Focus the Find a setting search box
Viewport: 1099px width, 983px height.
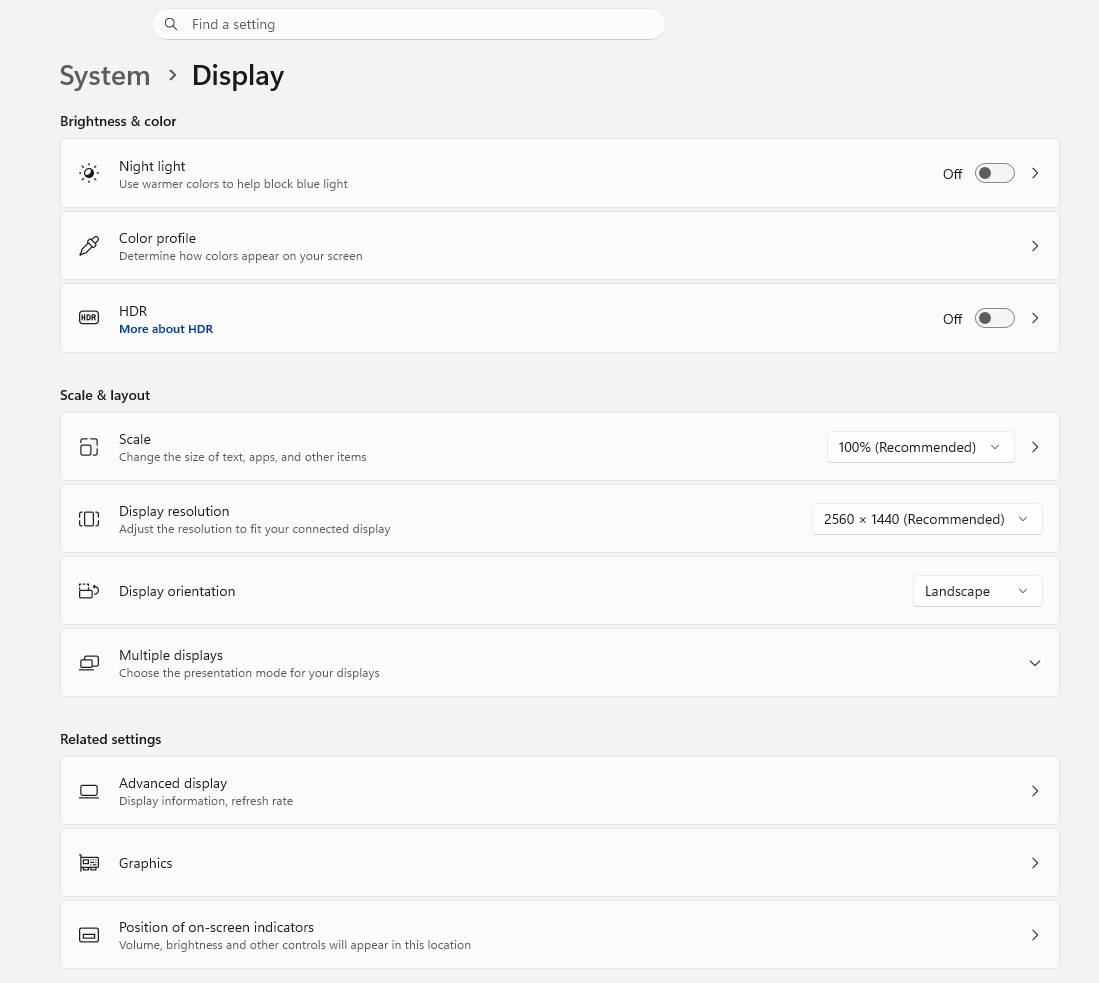420,24
